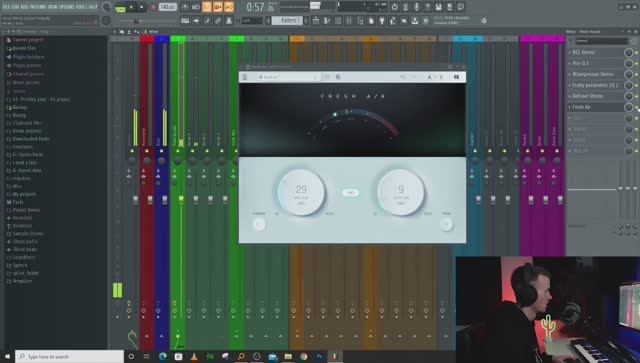
Task: Toggle the pattern/song mode switch
Action: pyautogui.click(x=120, y=7)
